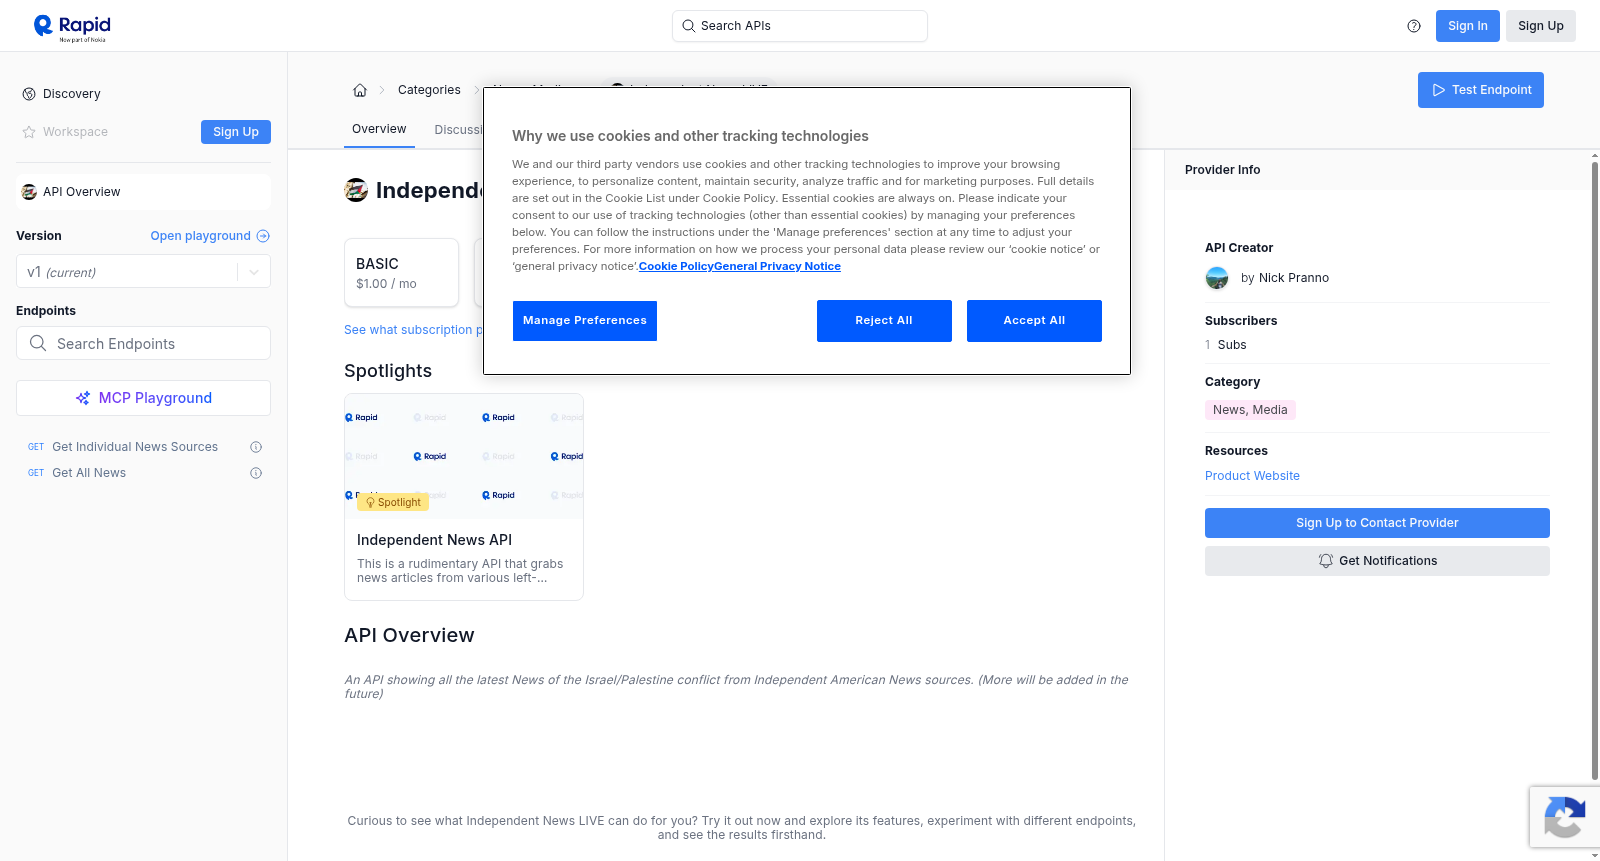Focus the Search Endpoints field

coord(143,343)
